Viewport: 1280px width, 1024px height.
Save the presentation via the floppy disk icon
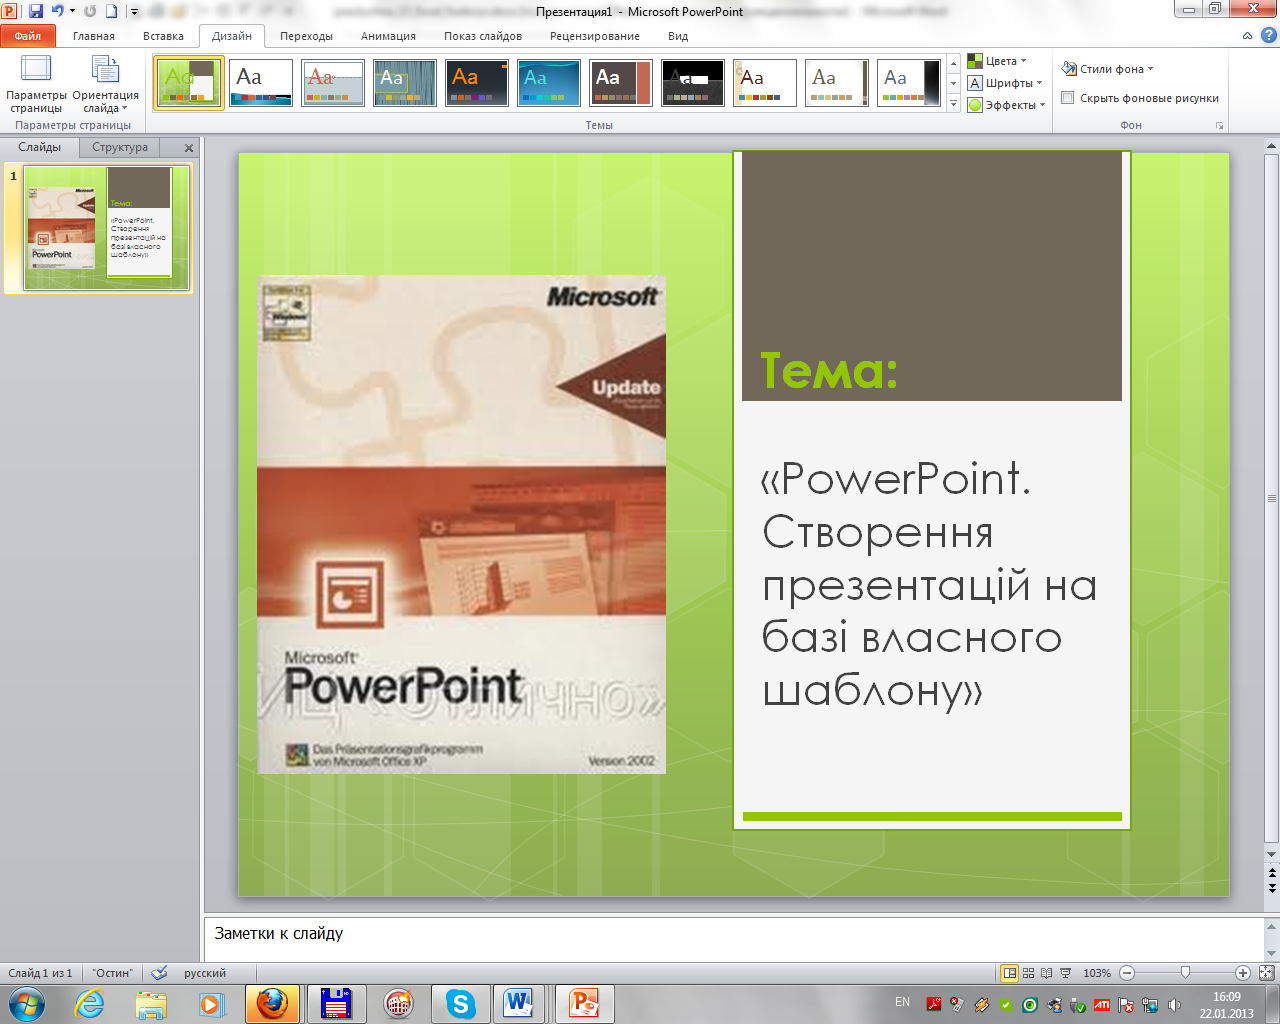point(36,11)
